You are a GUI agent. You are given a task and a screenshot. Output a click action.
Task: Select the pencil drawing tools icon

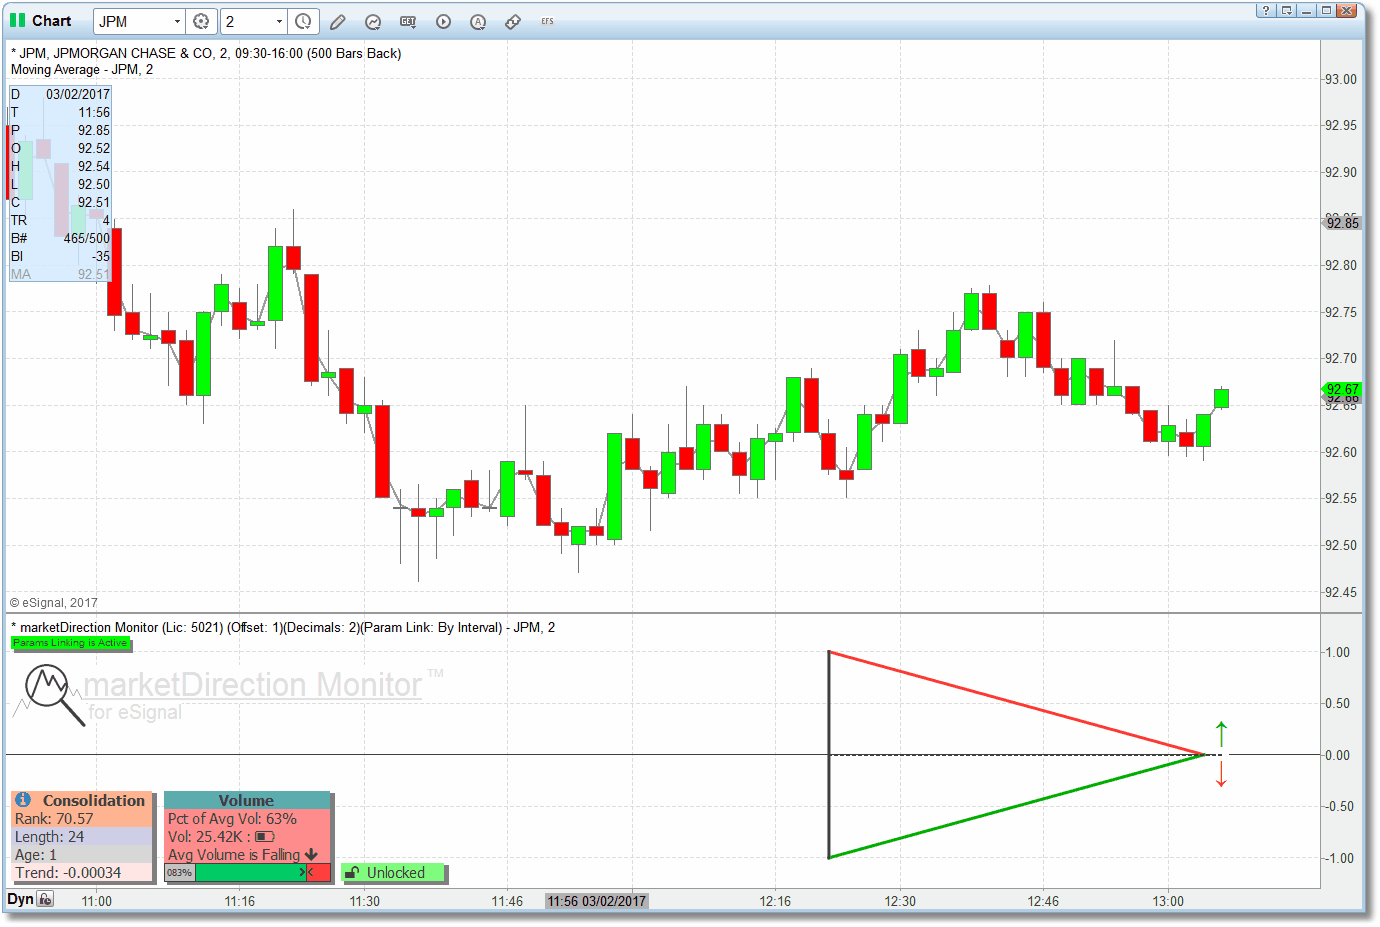click(x=338, y=22)
